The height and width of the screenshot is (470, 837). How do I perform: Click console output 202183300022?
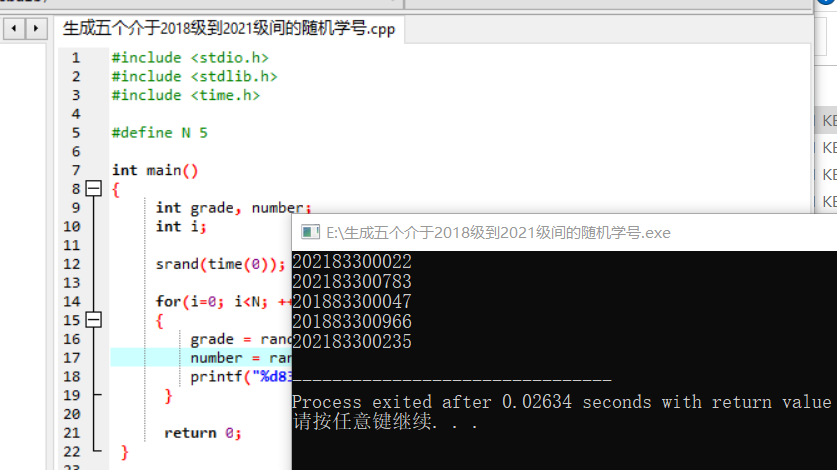click(x=352, y=262)
